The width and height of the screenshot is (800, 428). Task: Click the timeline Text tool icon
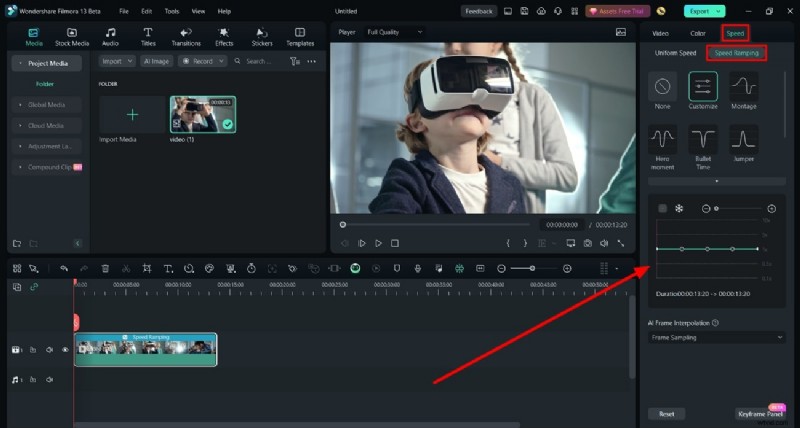pyautogui.click(x=168, y=268)
